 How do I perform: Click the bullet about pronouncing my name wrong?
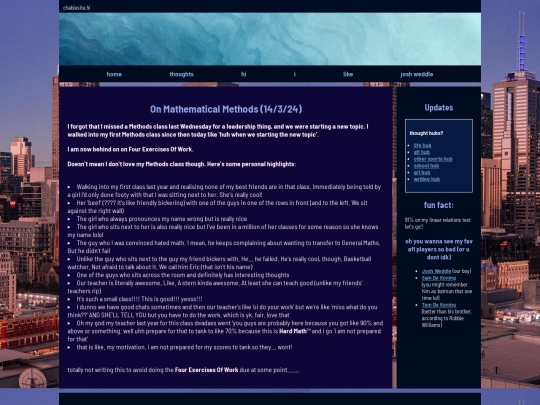pos(162,219)
